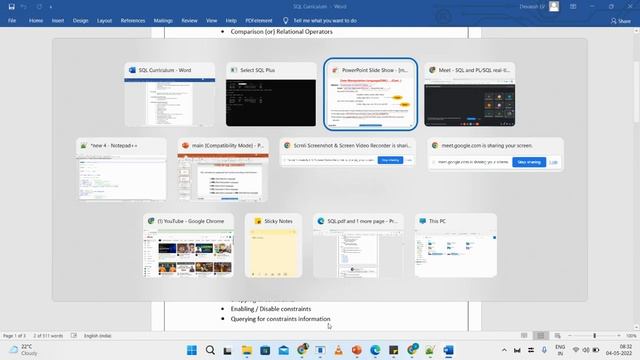Screen dimensions: 640x360
Task: Switch to new 4 - Notepad++ thumbnail
Action: tap(121, 169)
